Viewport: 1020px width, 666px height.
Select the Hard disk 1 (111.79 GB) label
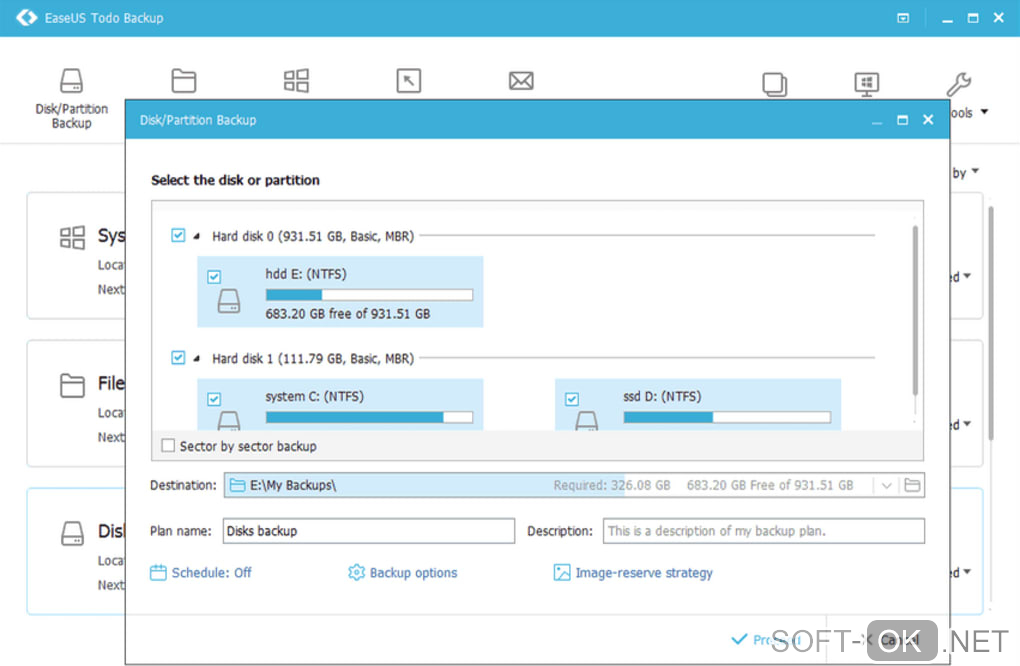[x=313, y=358]
